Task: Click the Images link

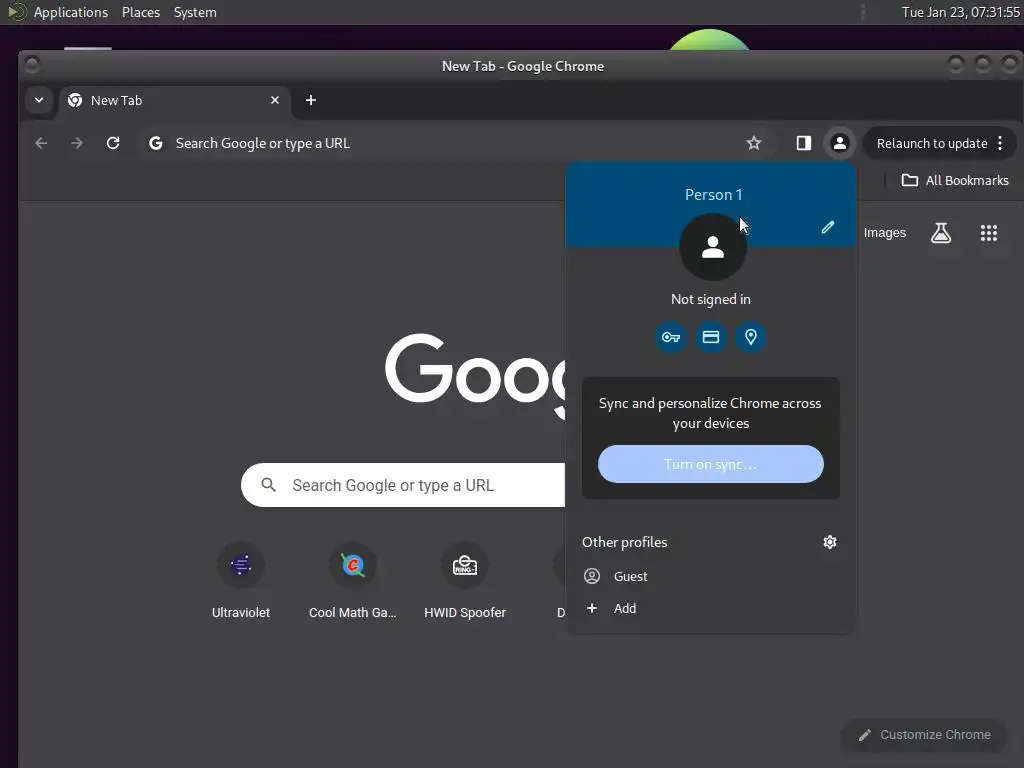Action: tap(884, 233)
